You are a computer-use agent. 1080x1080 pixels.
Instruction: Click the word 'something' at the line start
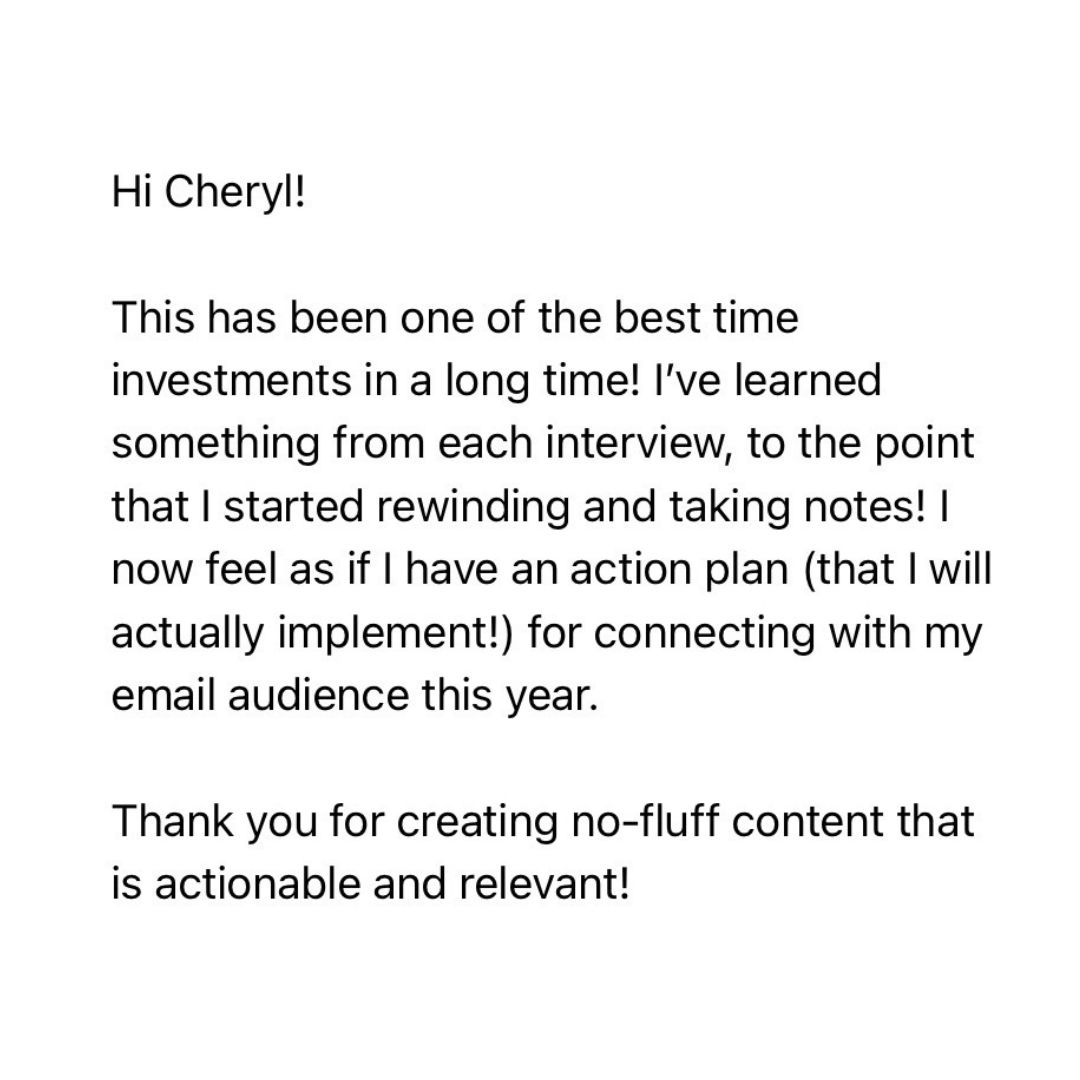(216, 444)
